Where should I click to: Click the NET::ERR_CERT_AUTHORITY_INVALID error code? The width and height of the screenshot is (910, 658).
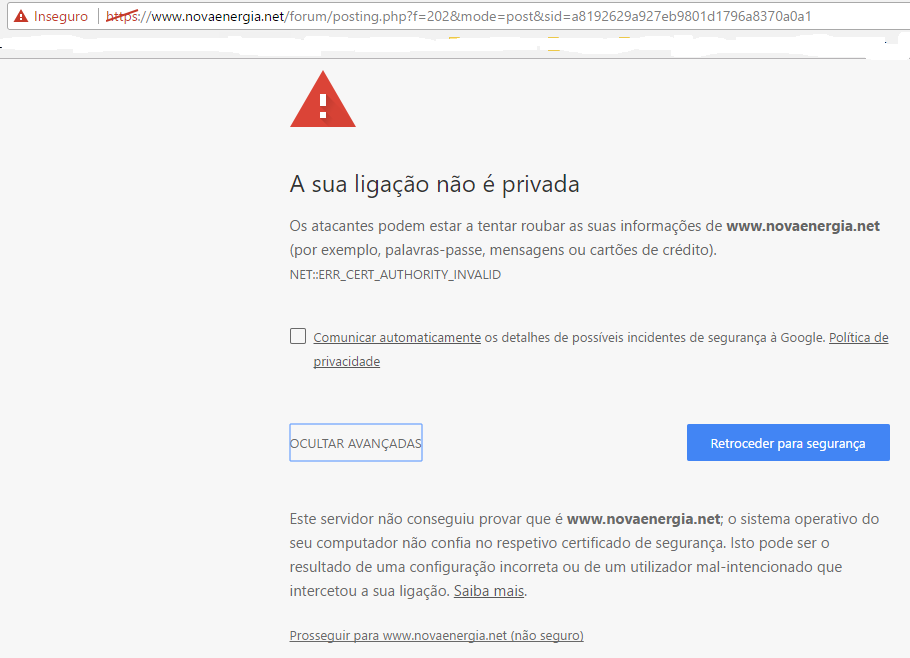click(395, 274)
